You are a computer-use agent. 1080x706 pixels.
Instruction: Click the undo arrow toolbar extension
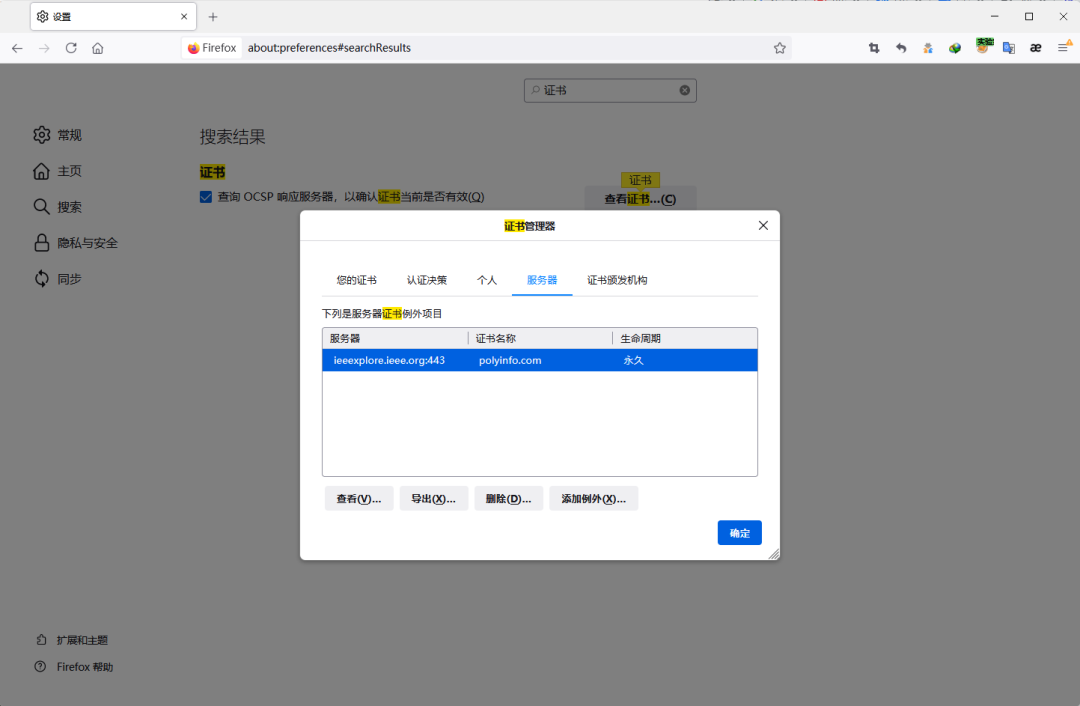pyautogui.click(x=901, y=48)
